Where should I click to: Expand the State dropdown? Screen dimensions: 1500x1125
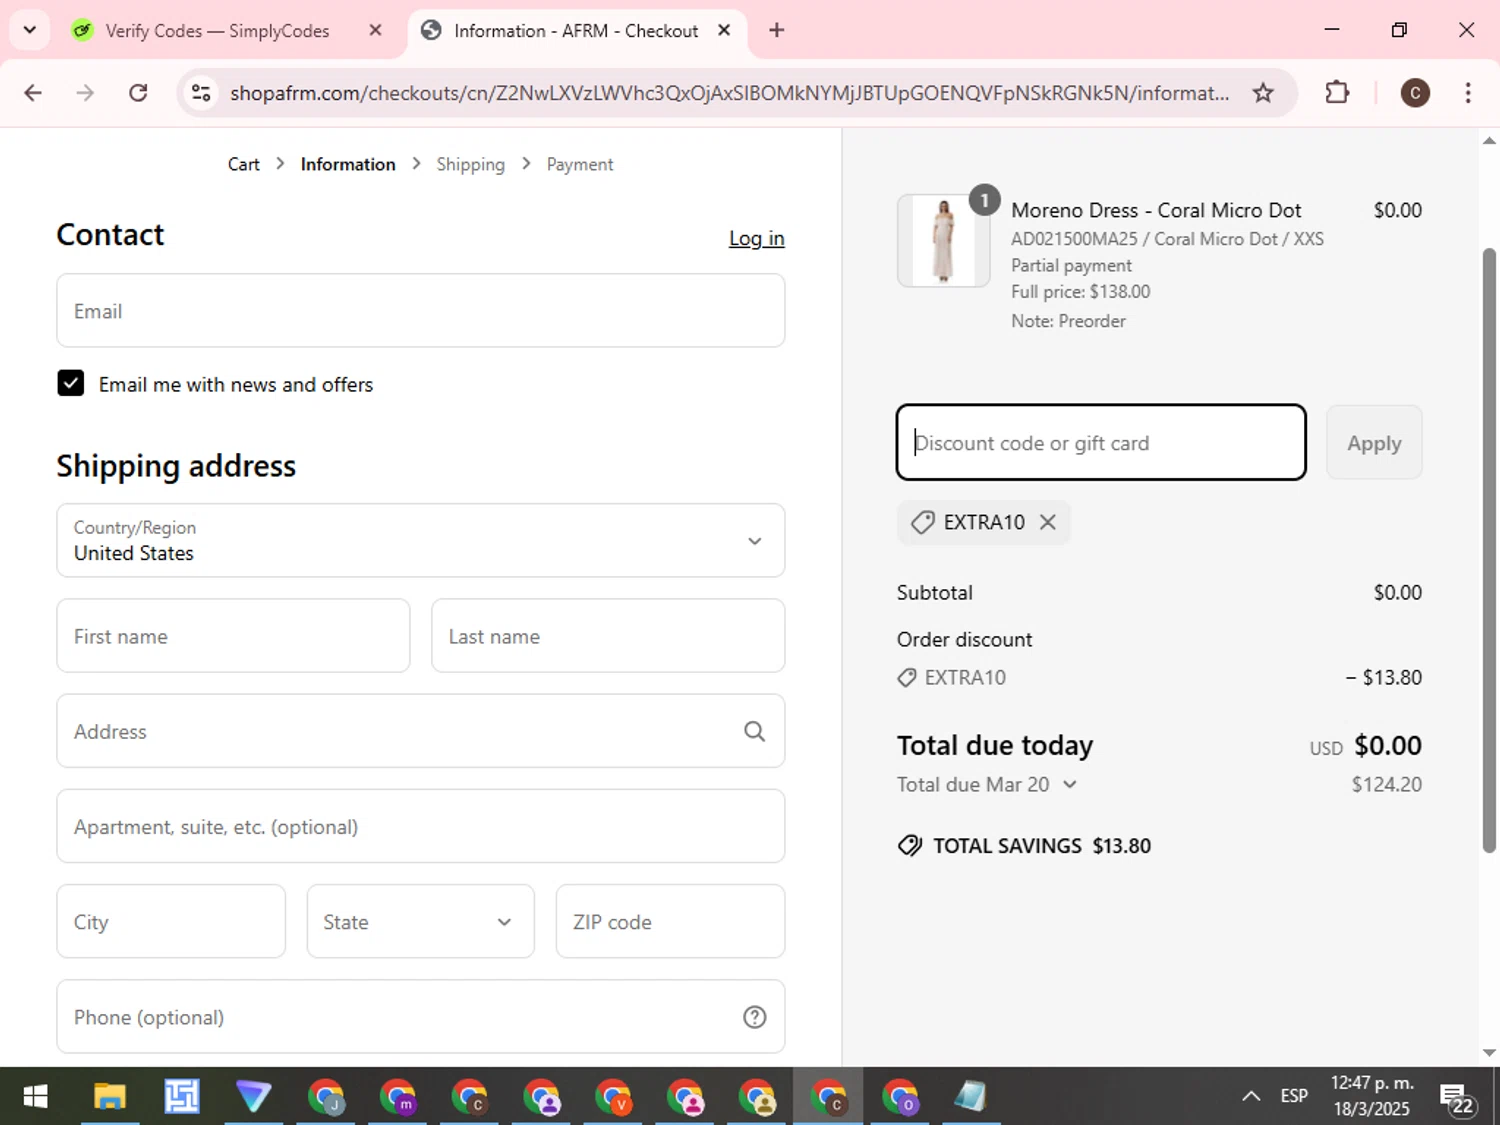[x=420, y=921]
